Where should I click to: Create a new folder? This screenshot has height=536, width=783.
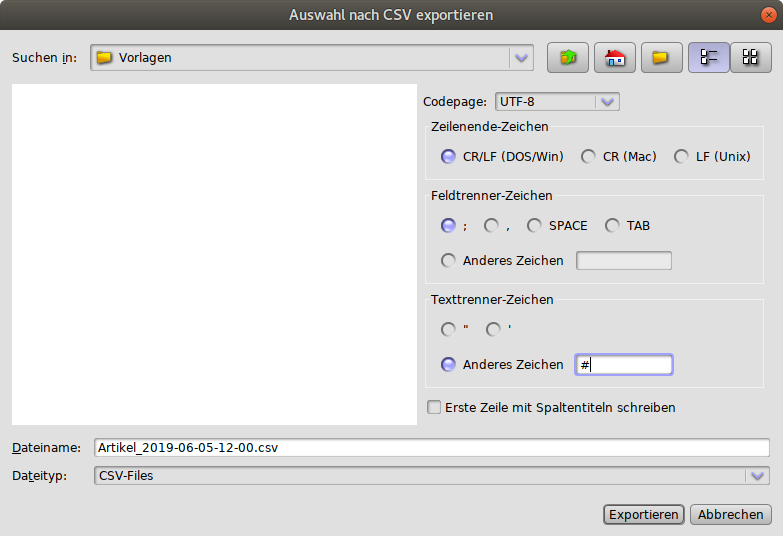(662, 58)
